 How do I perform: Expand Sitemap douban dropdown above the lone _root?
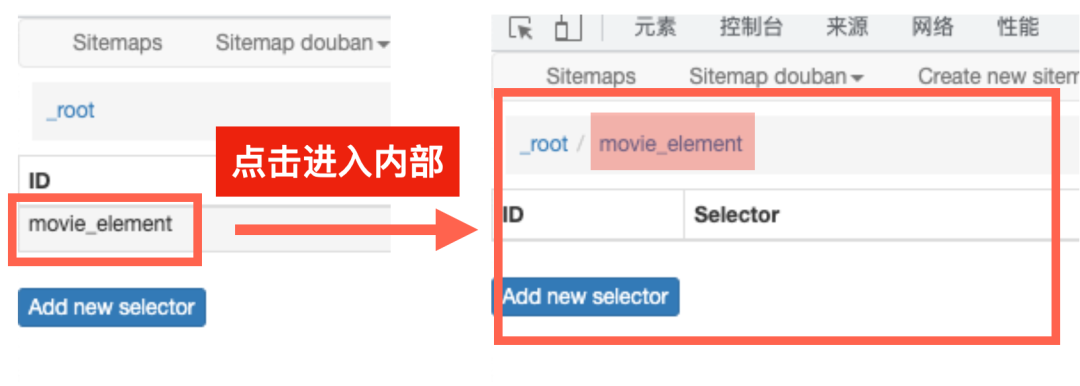tap(302, 43)
